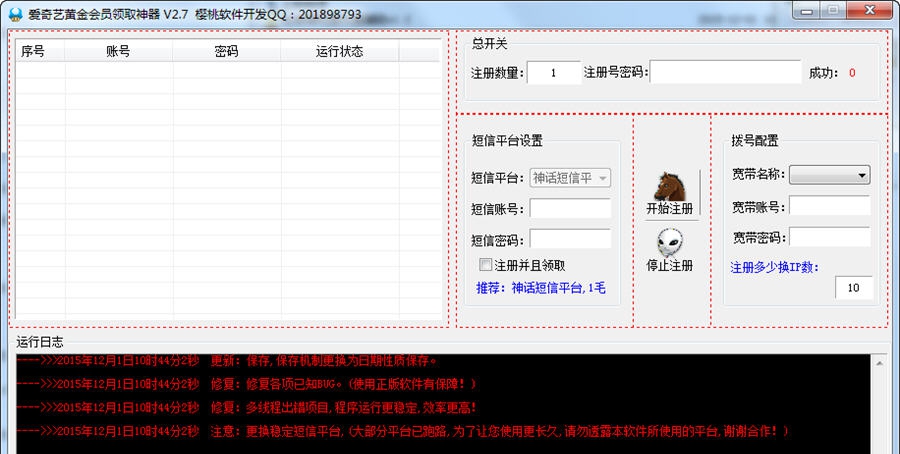The height and width of the screenshot is (454, 900).
Task: Click the IP change count field showing 10
Action: click(x=854, y=288)
